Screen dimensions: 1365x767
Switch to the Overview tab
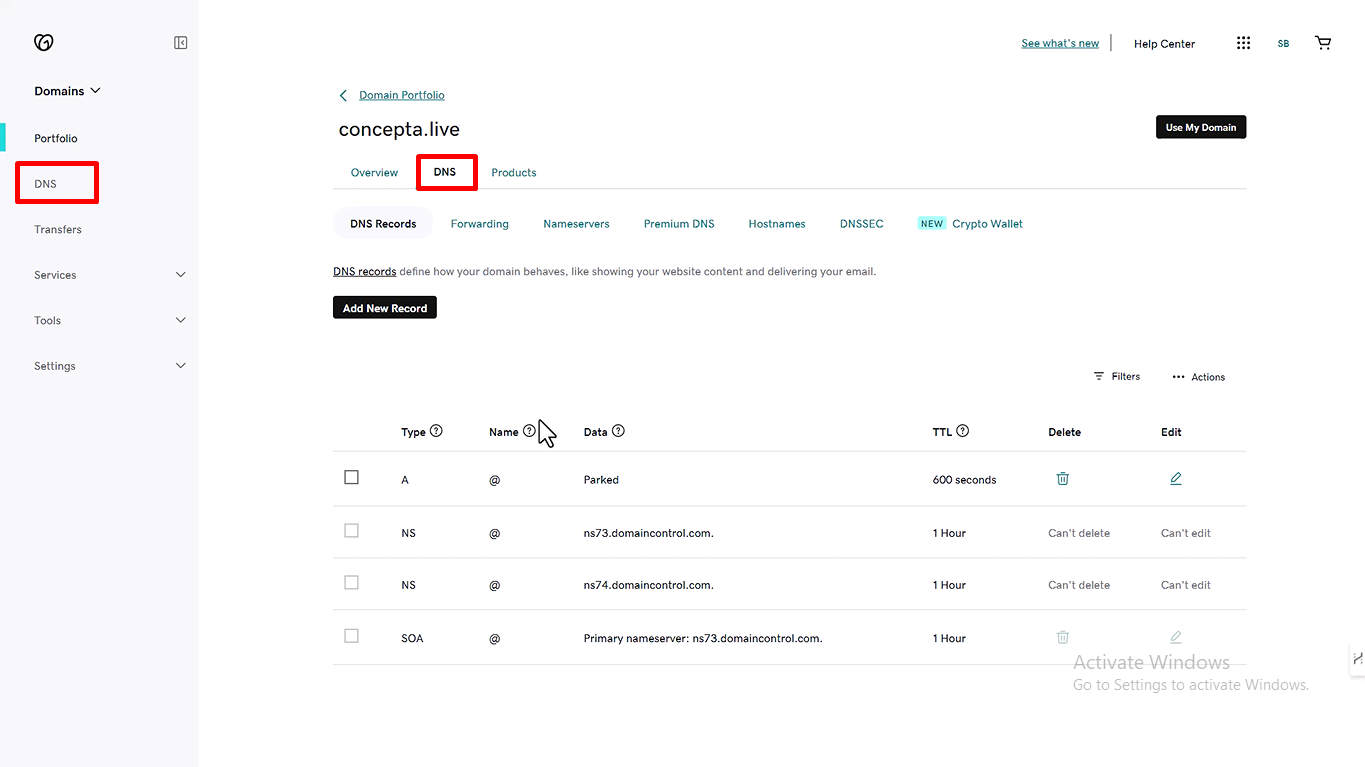tap(374, 173)
